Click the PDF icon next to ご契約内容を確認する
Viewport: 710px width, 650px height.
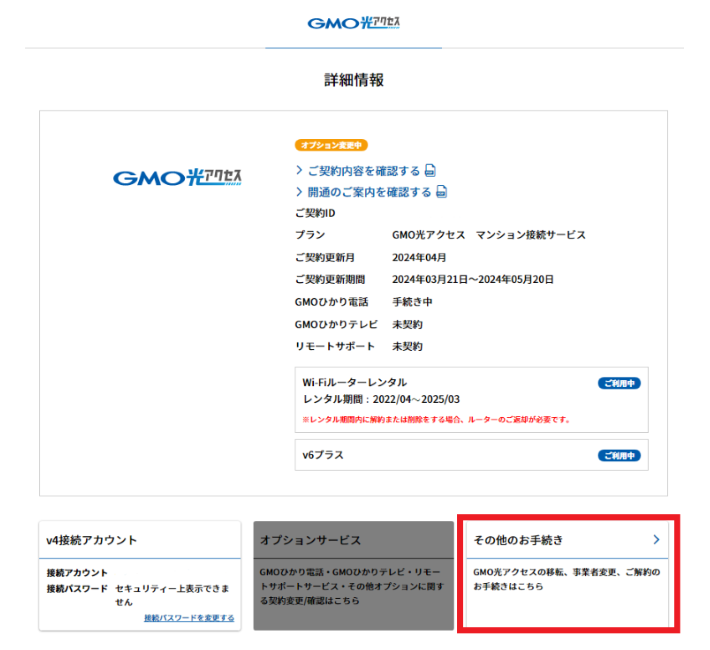click(x=430, y=171)
